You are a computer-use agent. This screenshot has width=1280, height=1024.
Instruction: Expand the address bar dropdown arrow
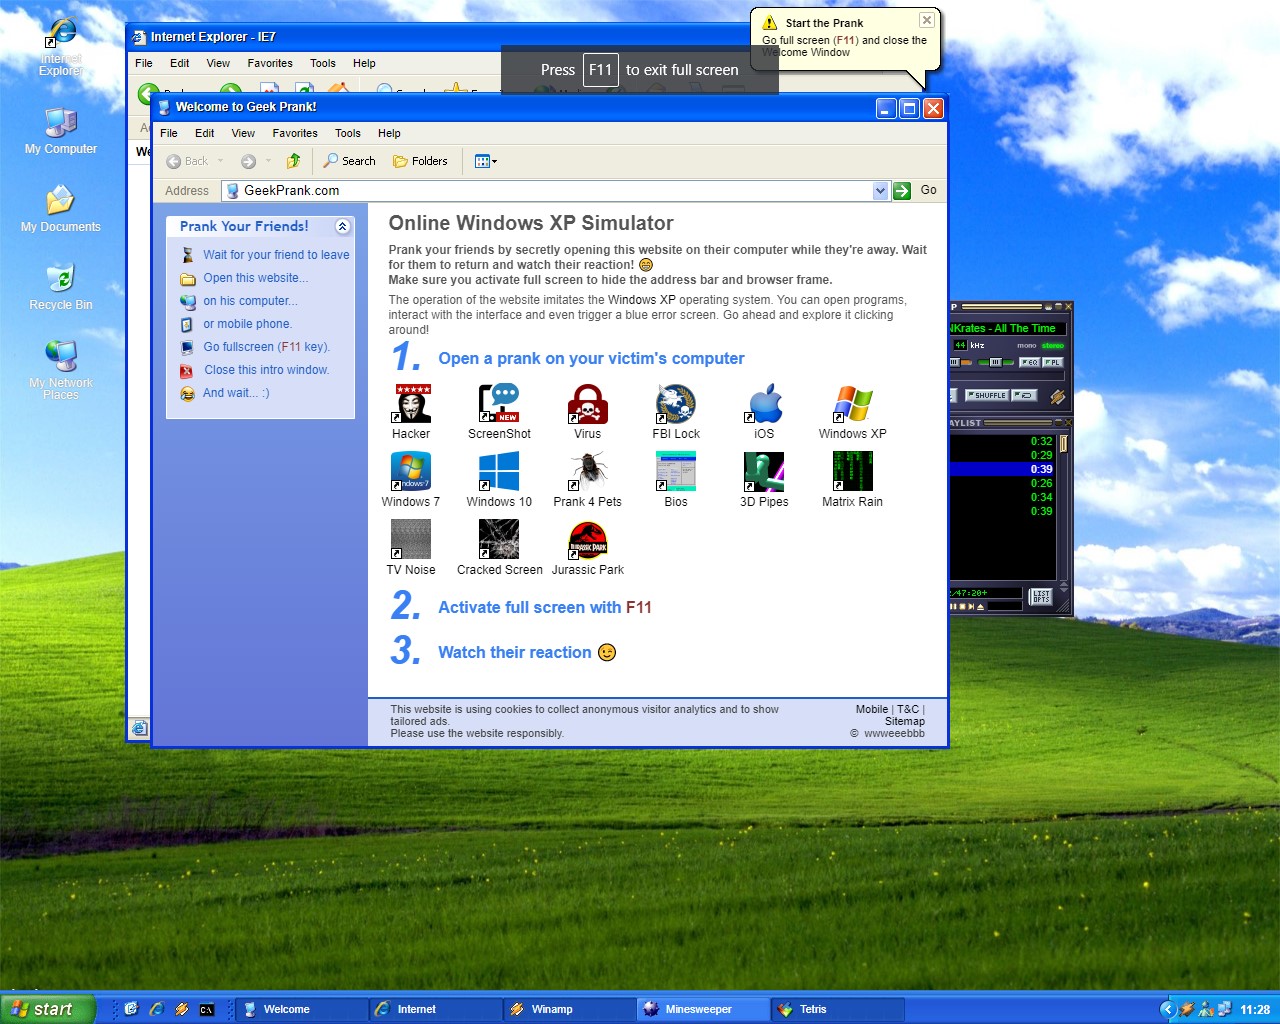click(x=881, y=190)
